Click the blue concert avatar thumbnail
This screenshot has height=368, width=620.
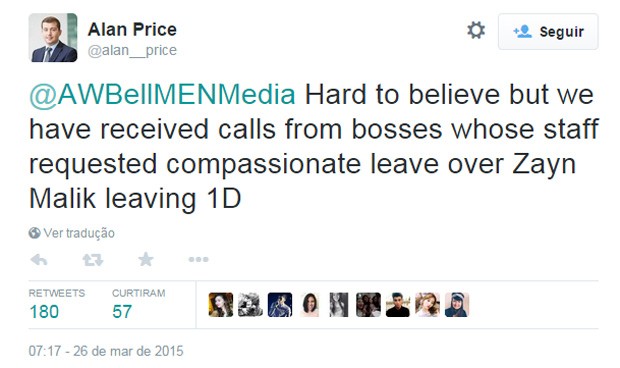(x=280, y=305)
